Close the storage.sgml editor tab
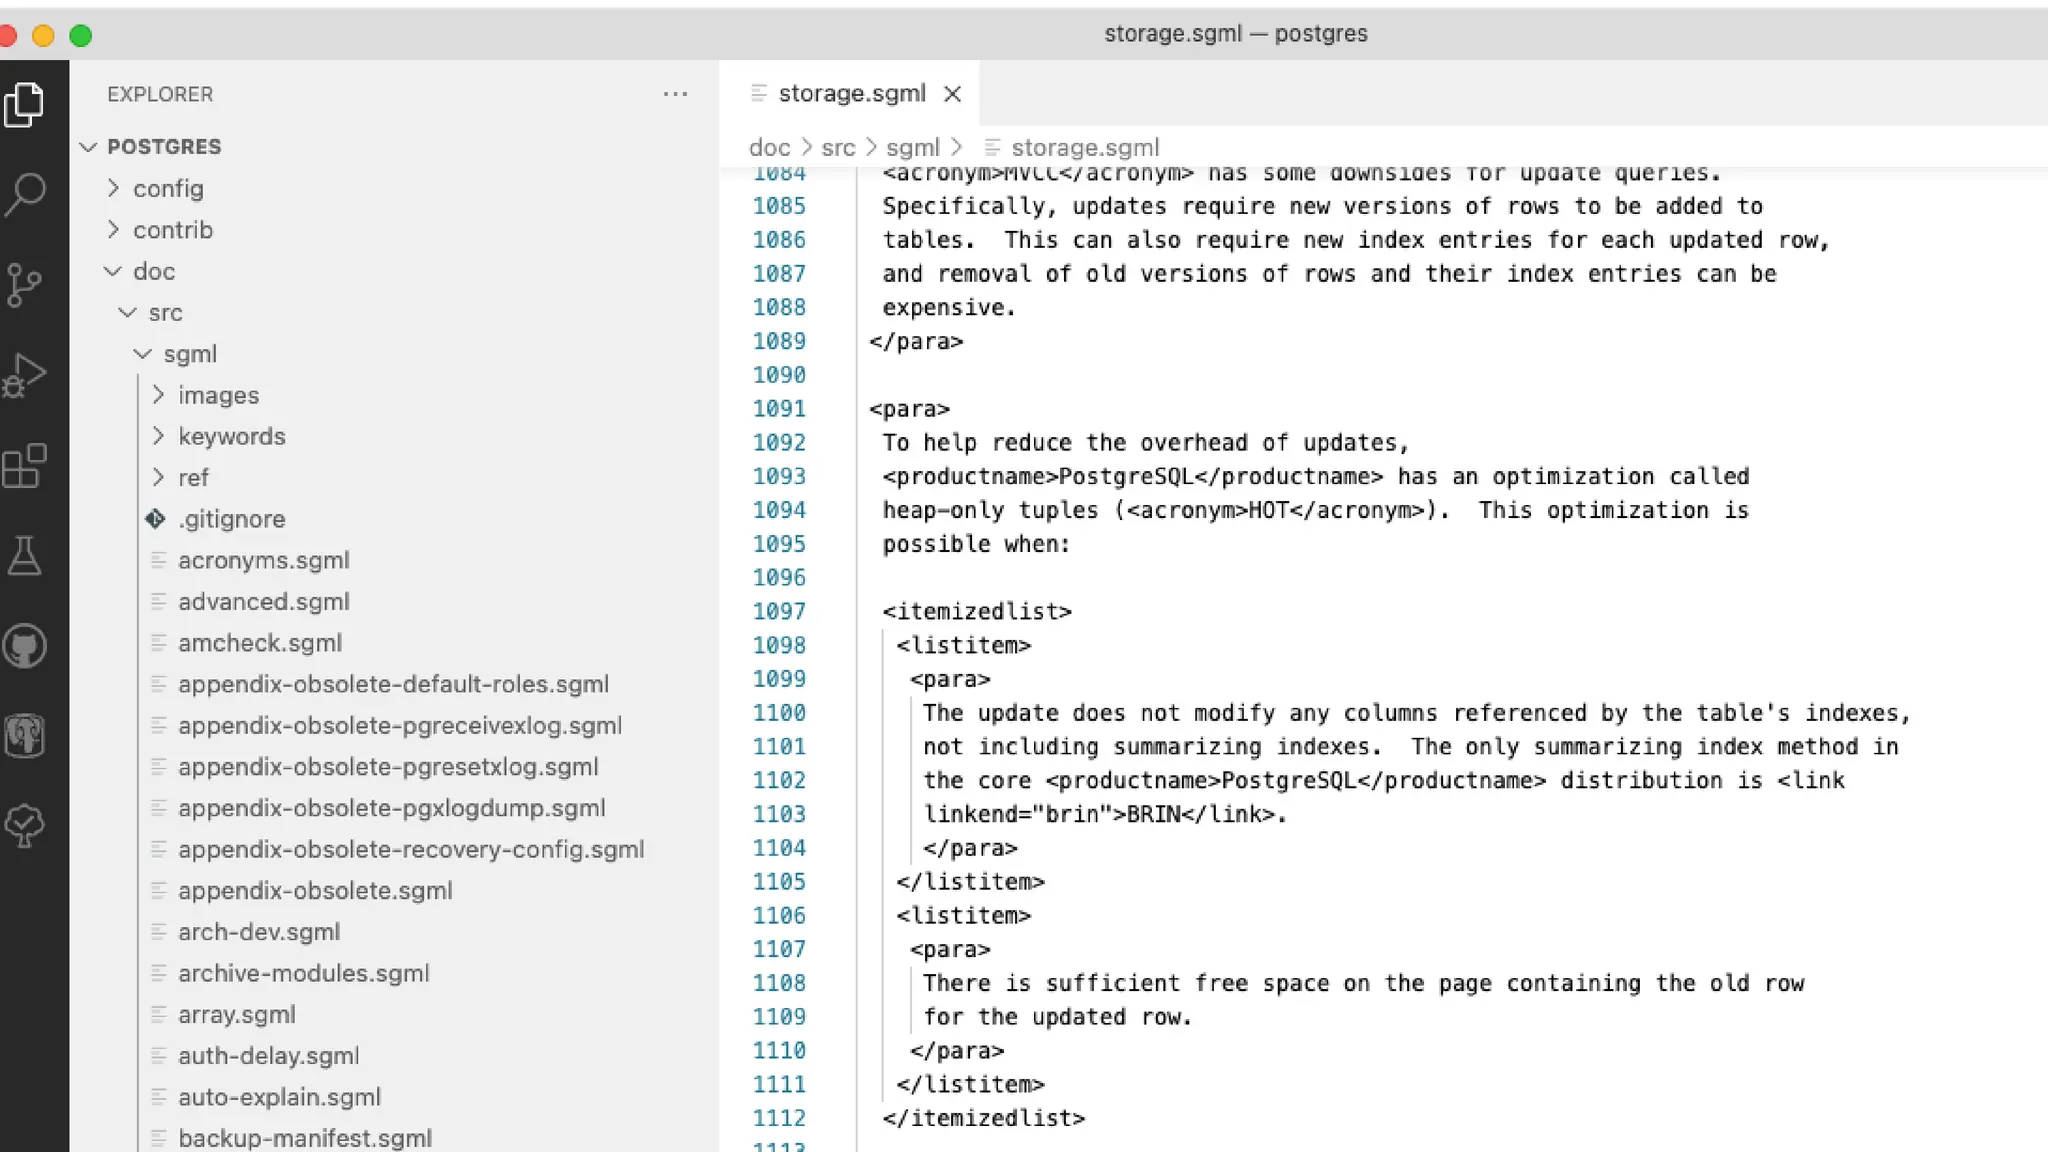The height and width of the screenshot is (1152, 2048). point(953,94)
